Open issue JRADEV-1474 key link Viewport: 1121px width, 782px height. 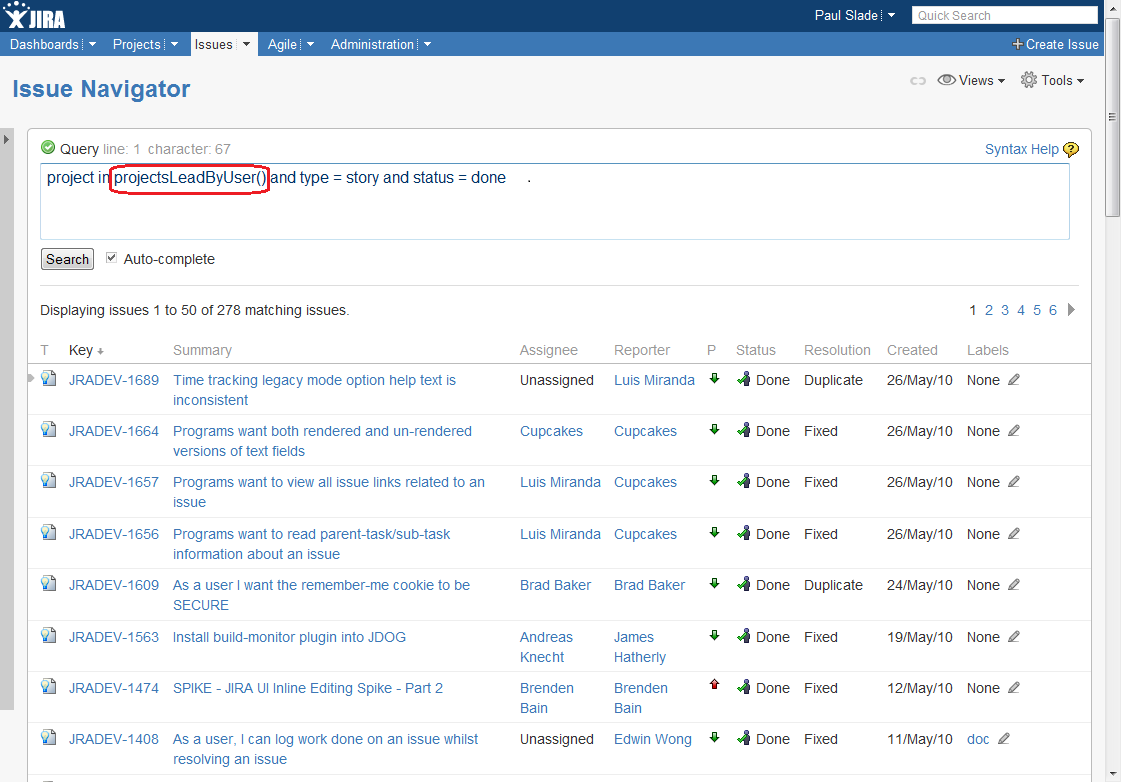114,688
